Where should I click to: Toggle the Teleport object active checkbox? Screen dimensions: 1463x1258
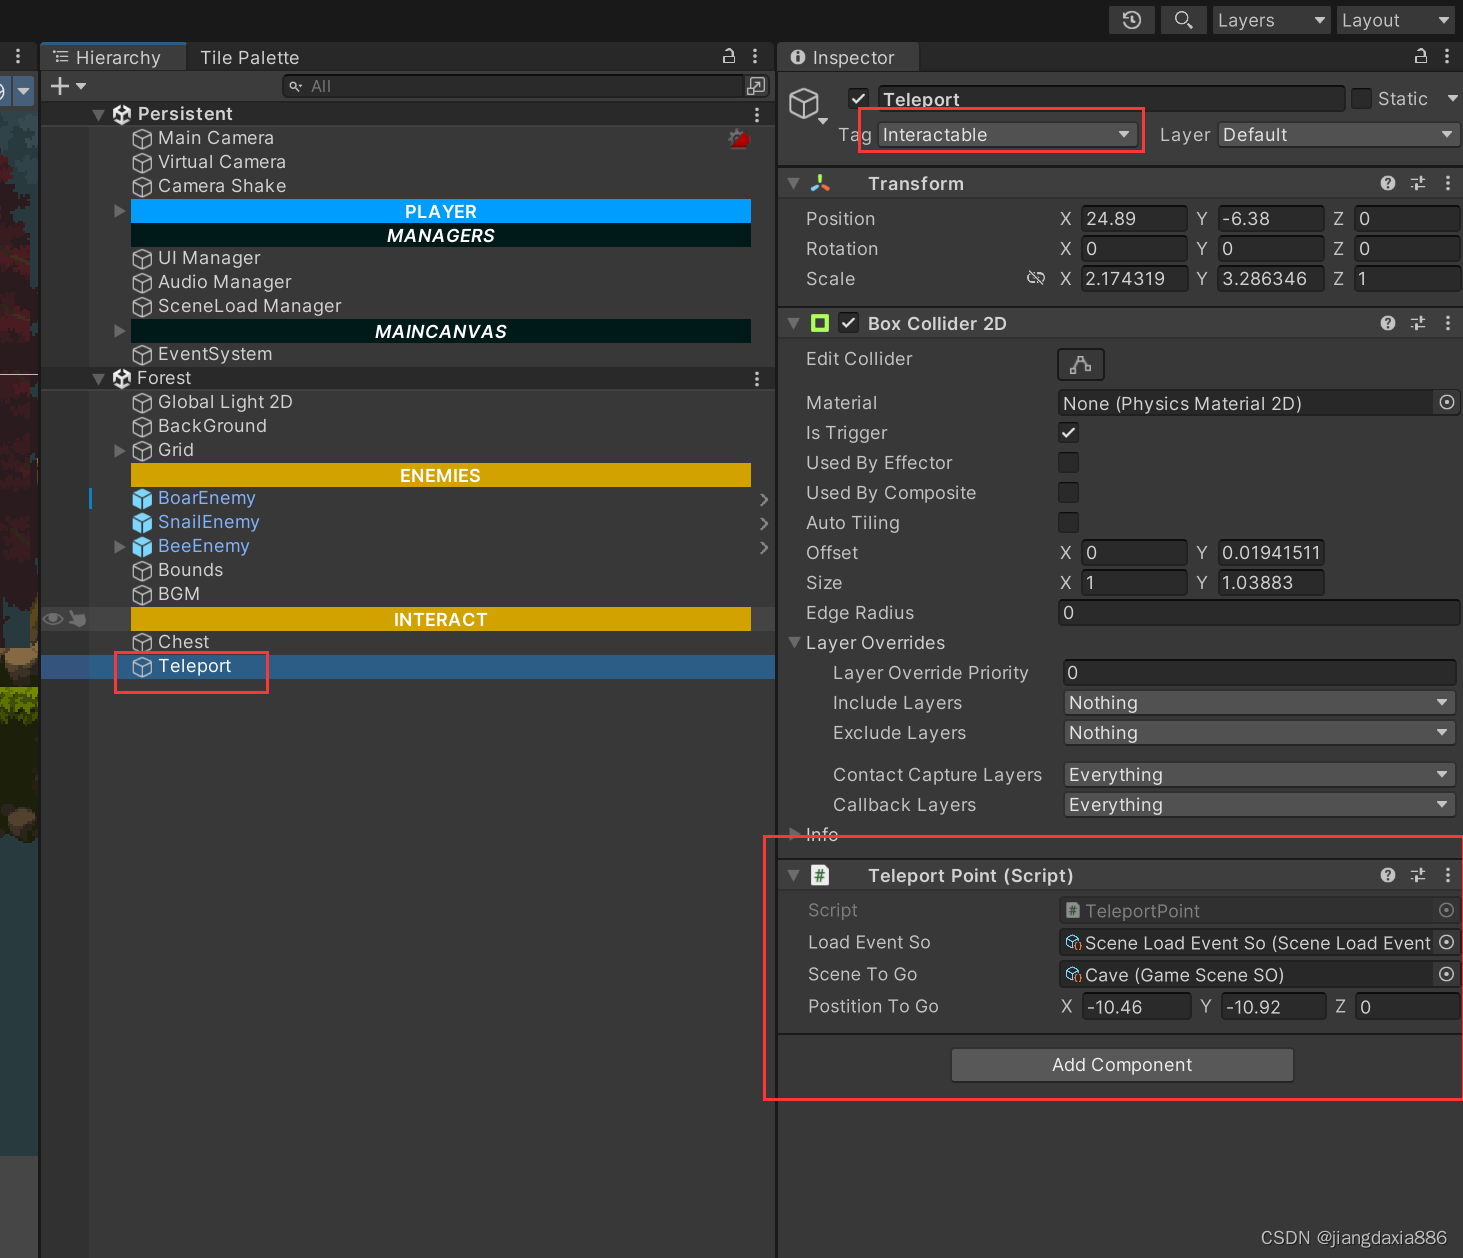858,98
